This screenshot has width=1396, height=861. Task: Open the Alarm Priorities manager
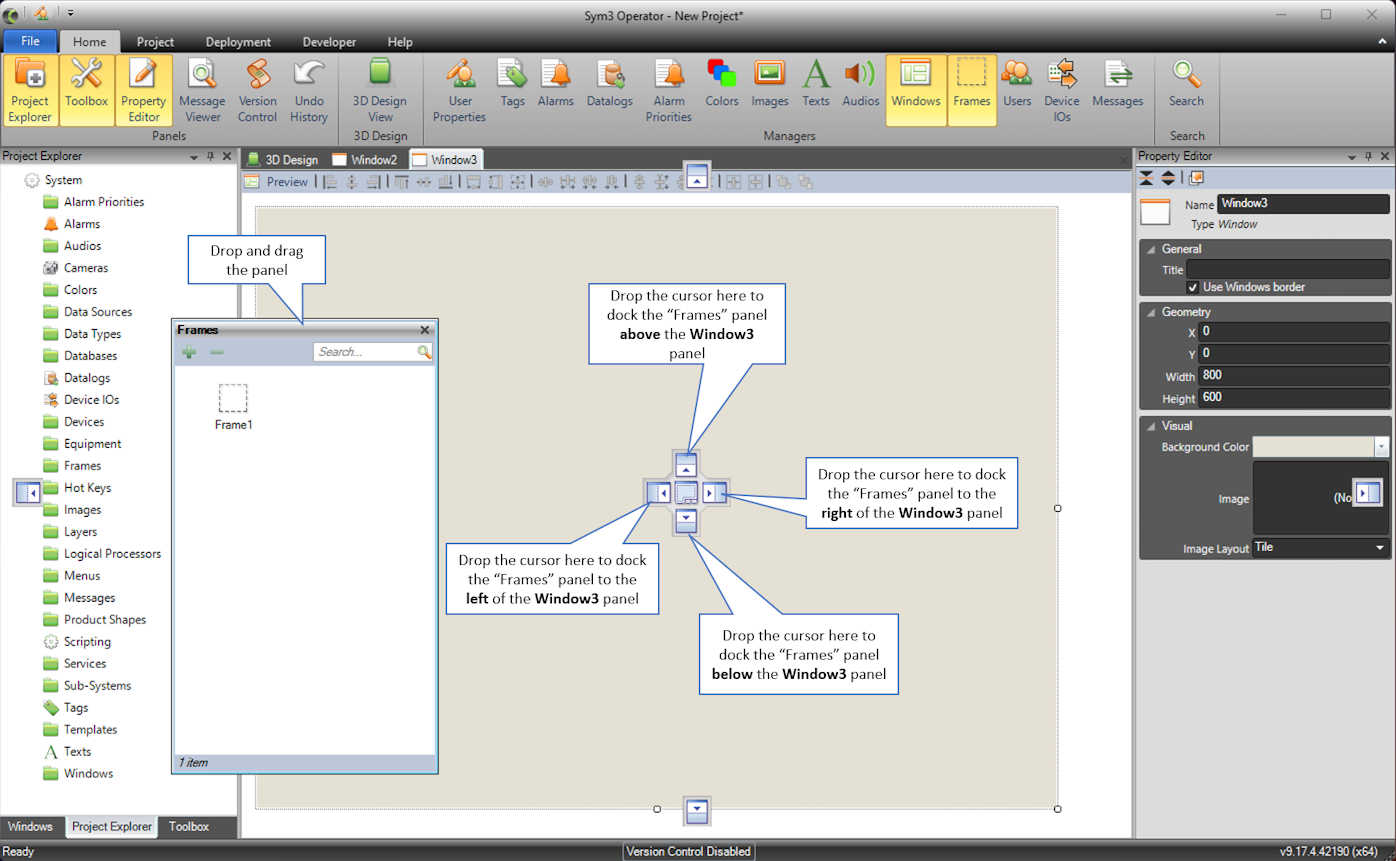coord(669,90)
